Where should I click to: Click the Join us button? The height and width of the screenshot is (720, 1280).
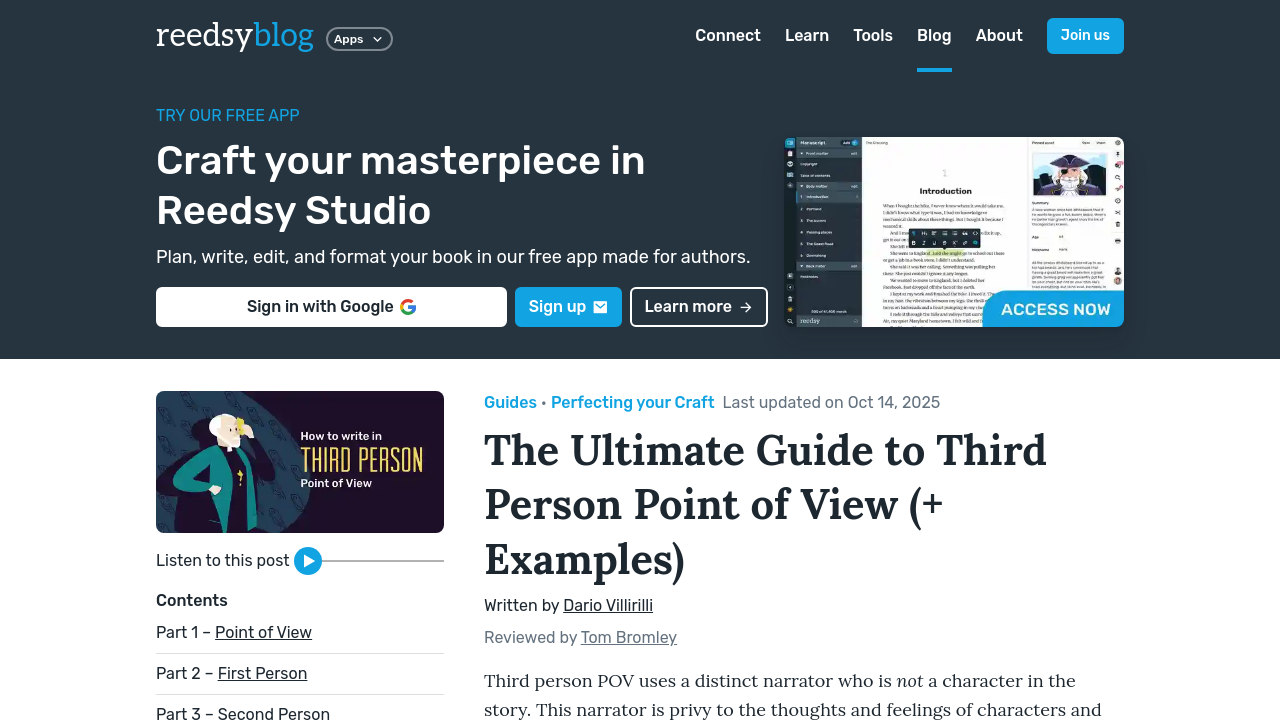1085,36
